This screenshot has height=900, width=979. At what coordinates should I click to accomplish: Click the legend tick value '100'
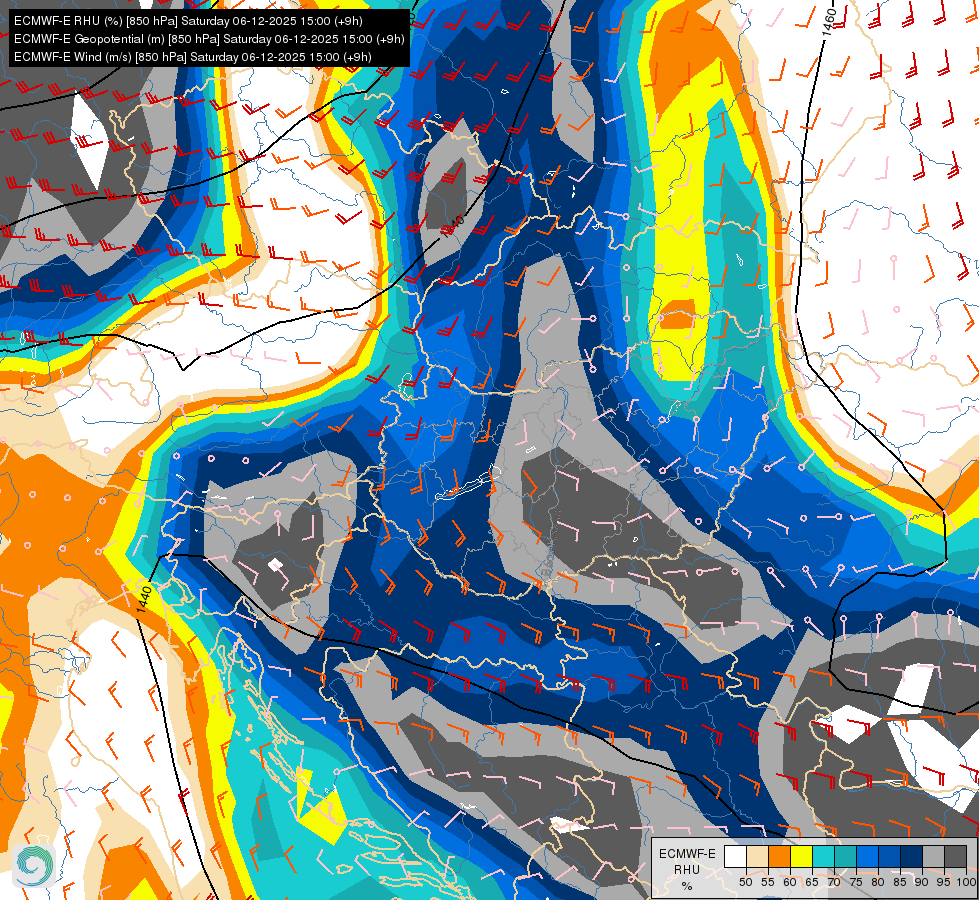[x=966, y=882]
